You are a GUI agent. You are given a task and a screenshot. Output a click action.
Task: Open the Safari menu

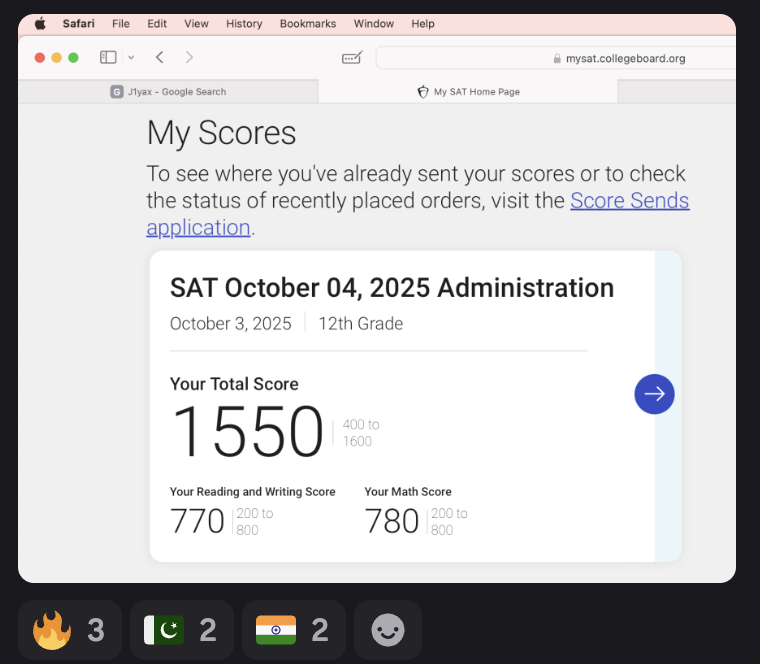coord(79,23)
